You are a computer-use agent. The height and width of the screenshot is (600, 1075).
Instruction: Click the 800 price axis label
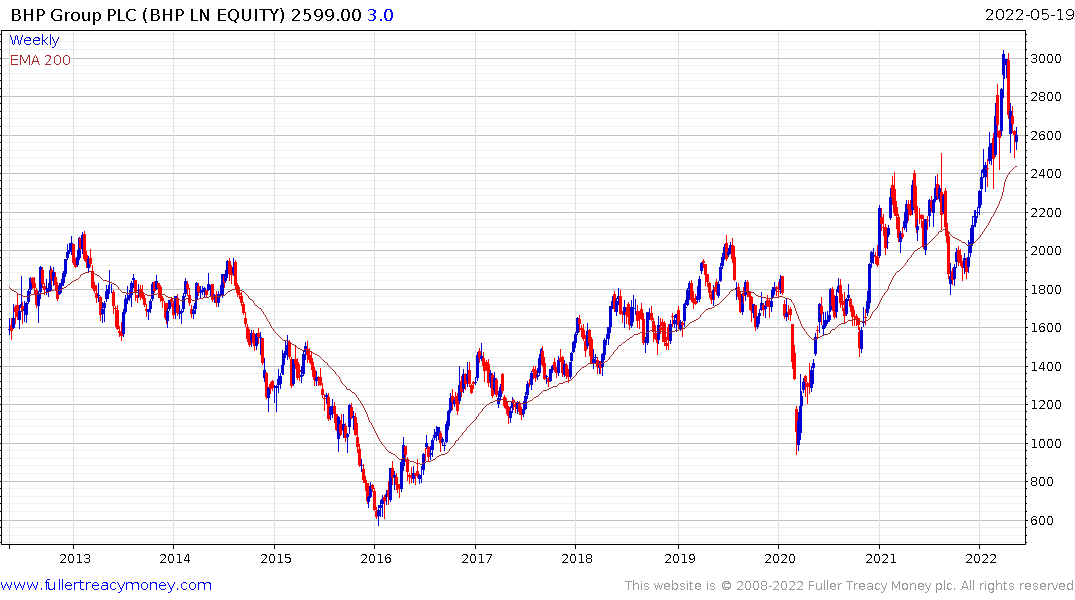[x=1042, y=482]
